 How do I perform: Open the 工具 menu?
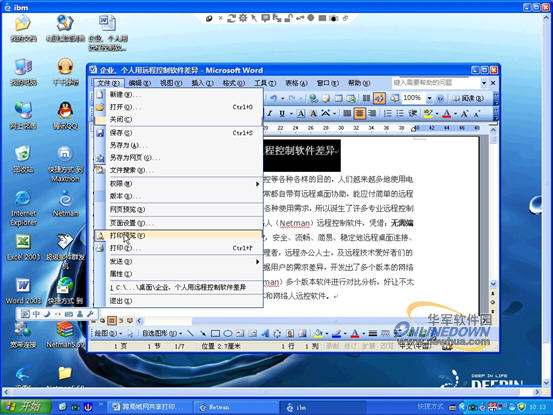(265, 83)
